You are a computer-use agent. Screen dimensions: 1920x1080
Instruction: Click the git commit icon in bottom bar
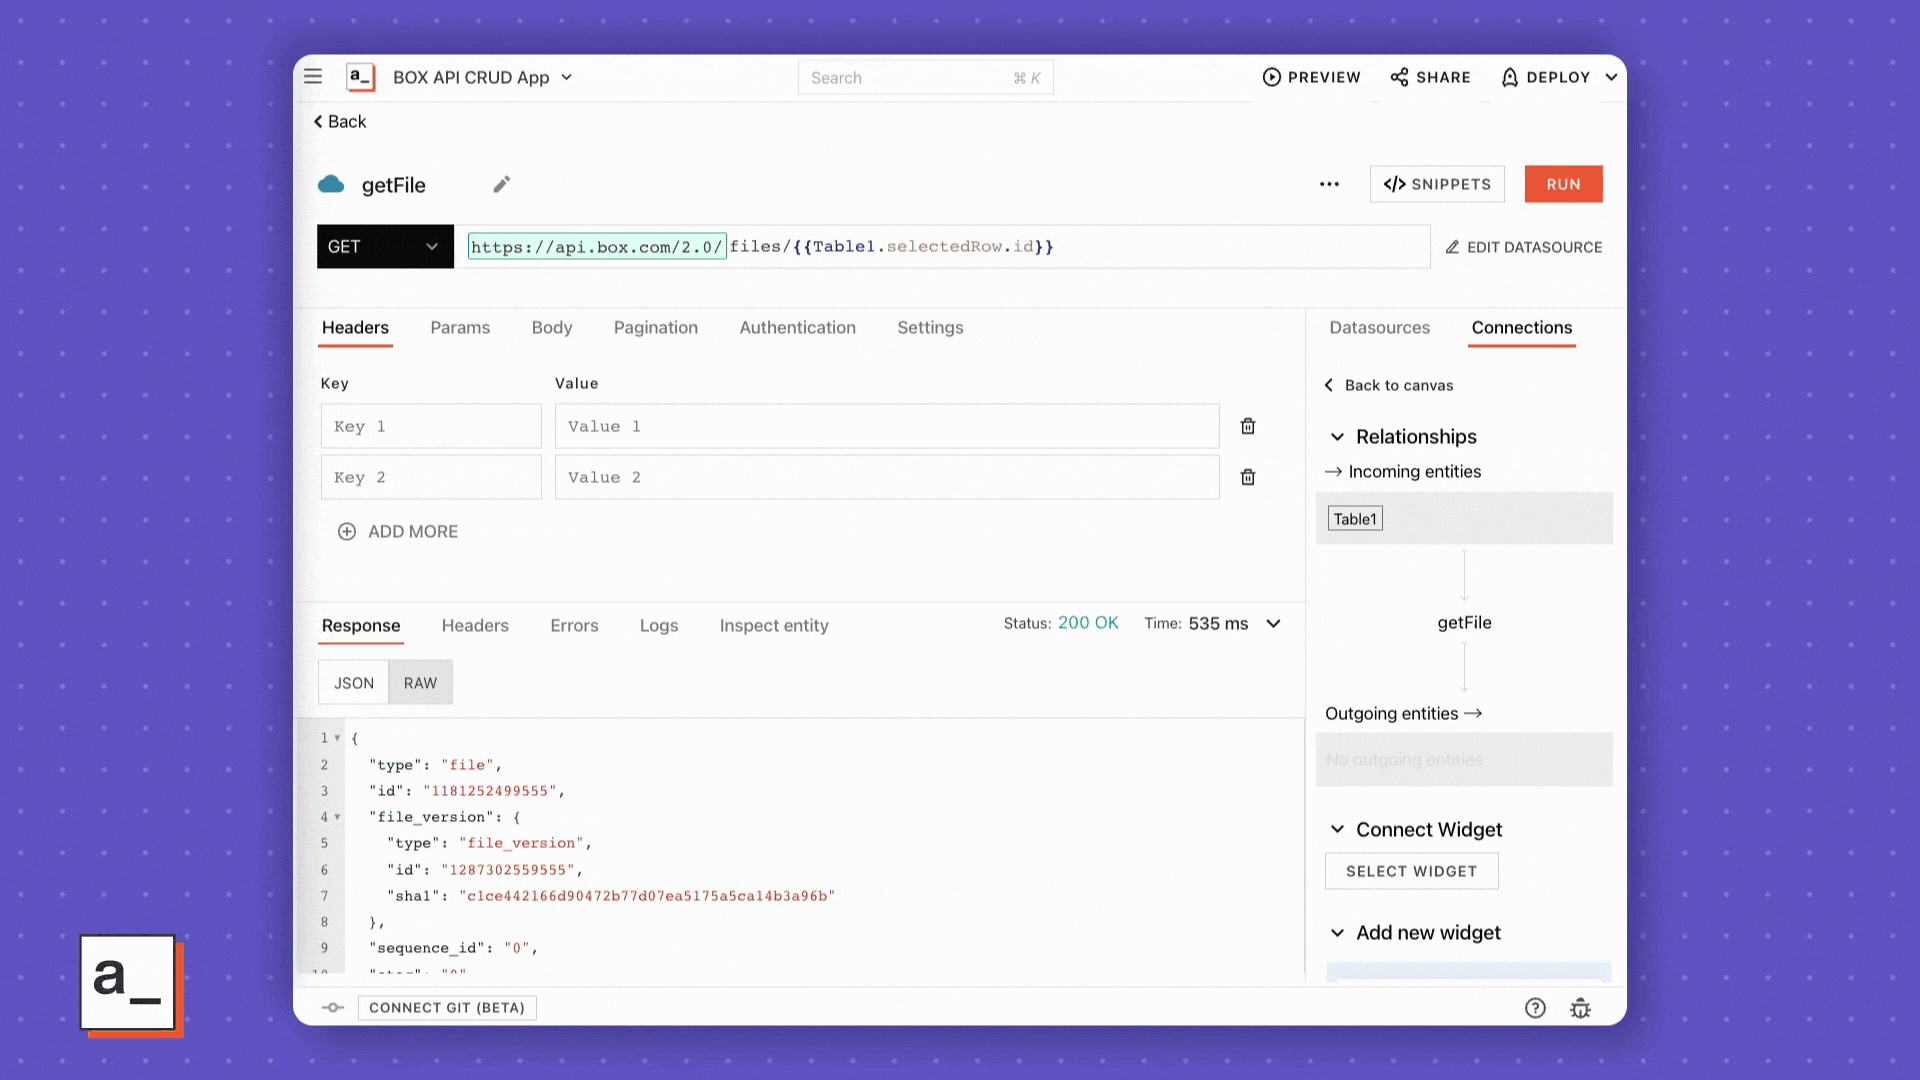click(333, 1008)
